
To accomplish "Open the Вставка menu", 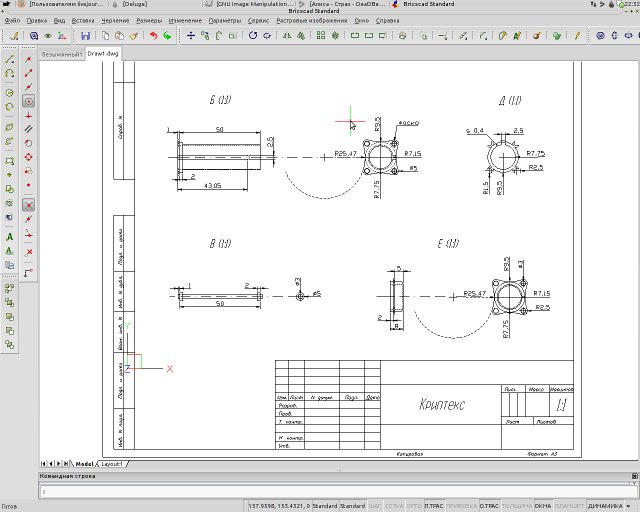I will point(83,20).
